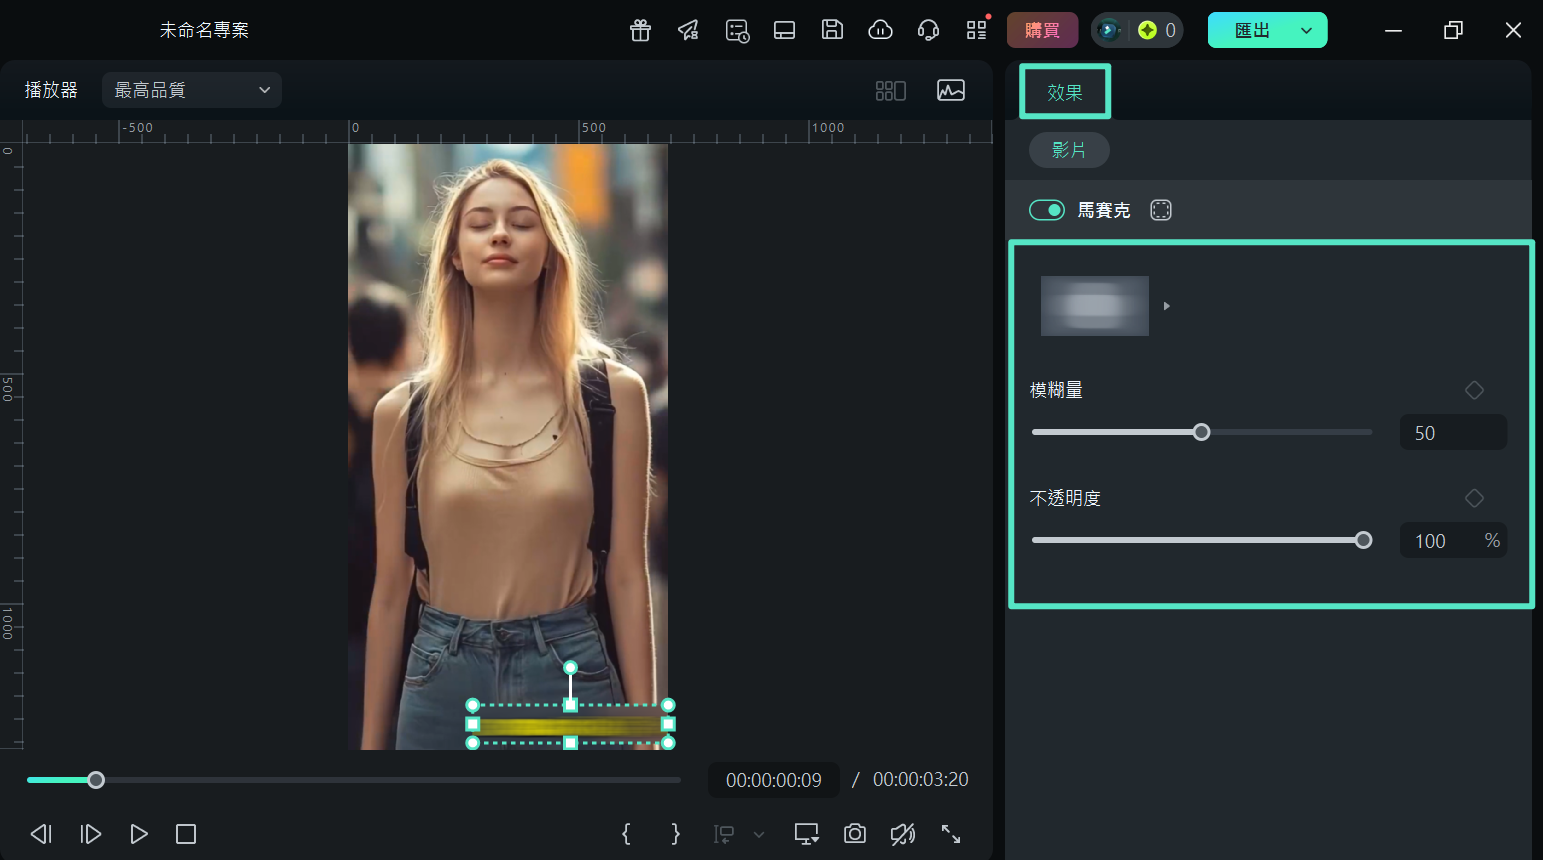Expand the 匯出 export dropdown arrow

(x=1306, y=30)
